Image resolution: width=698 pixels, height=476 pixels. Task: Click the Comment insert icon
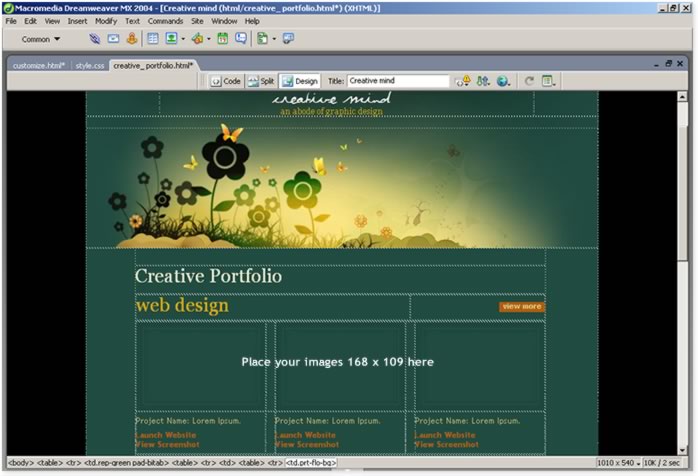point(241,39)
